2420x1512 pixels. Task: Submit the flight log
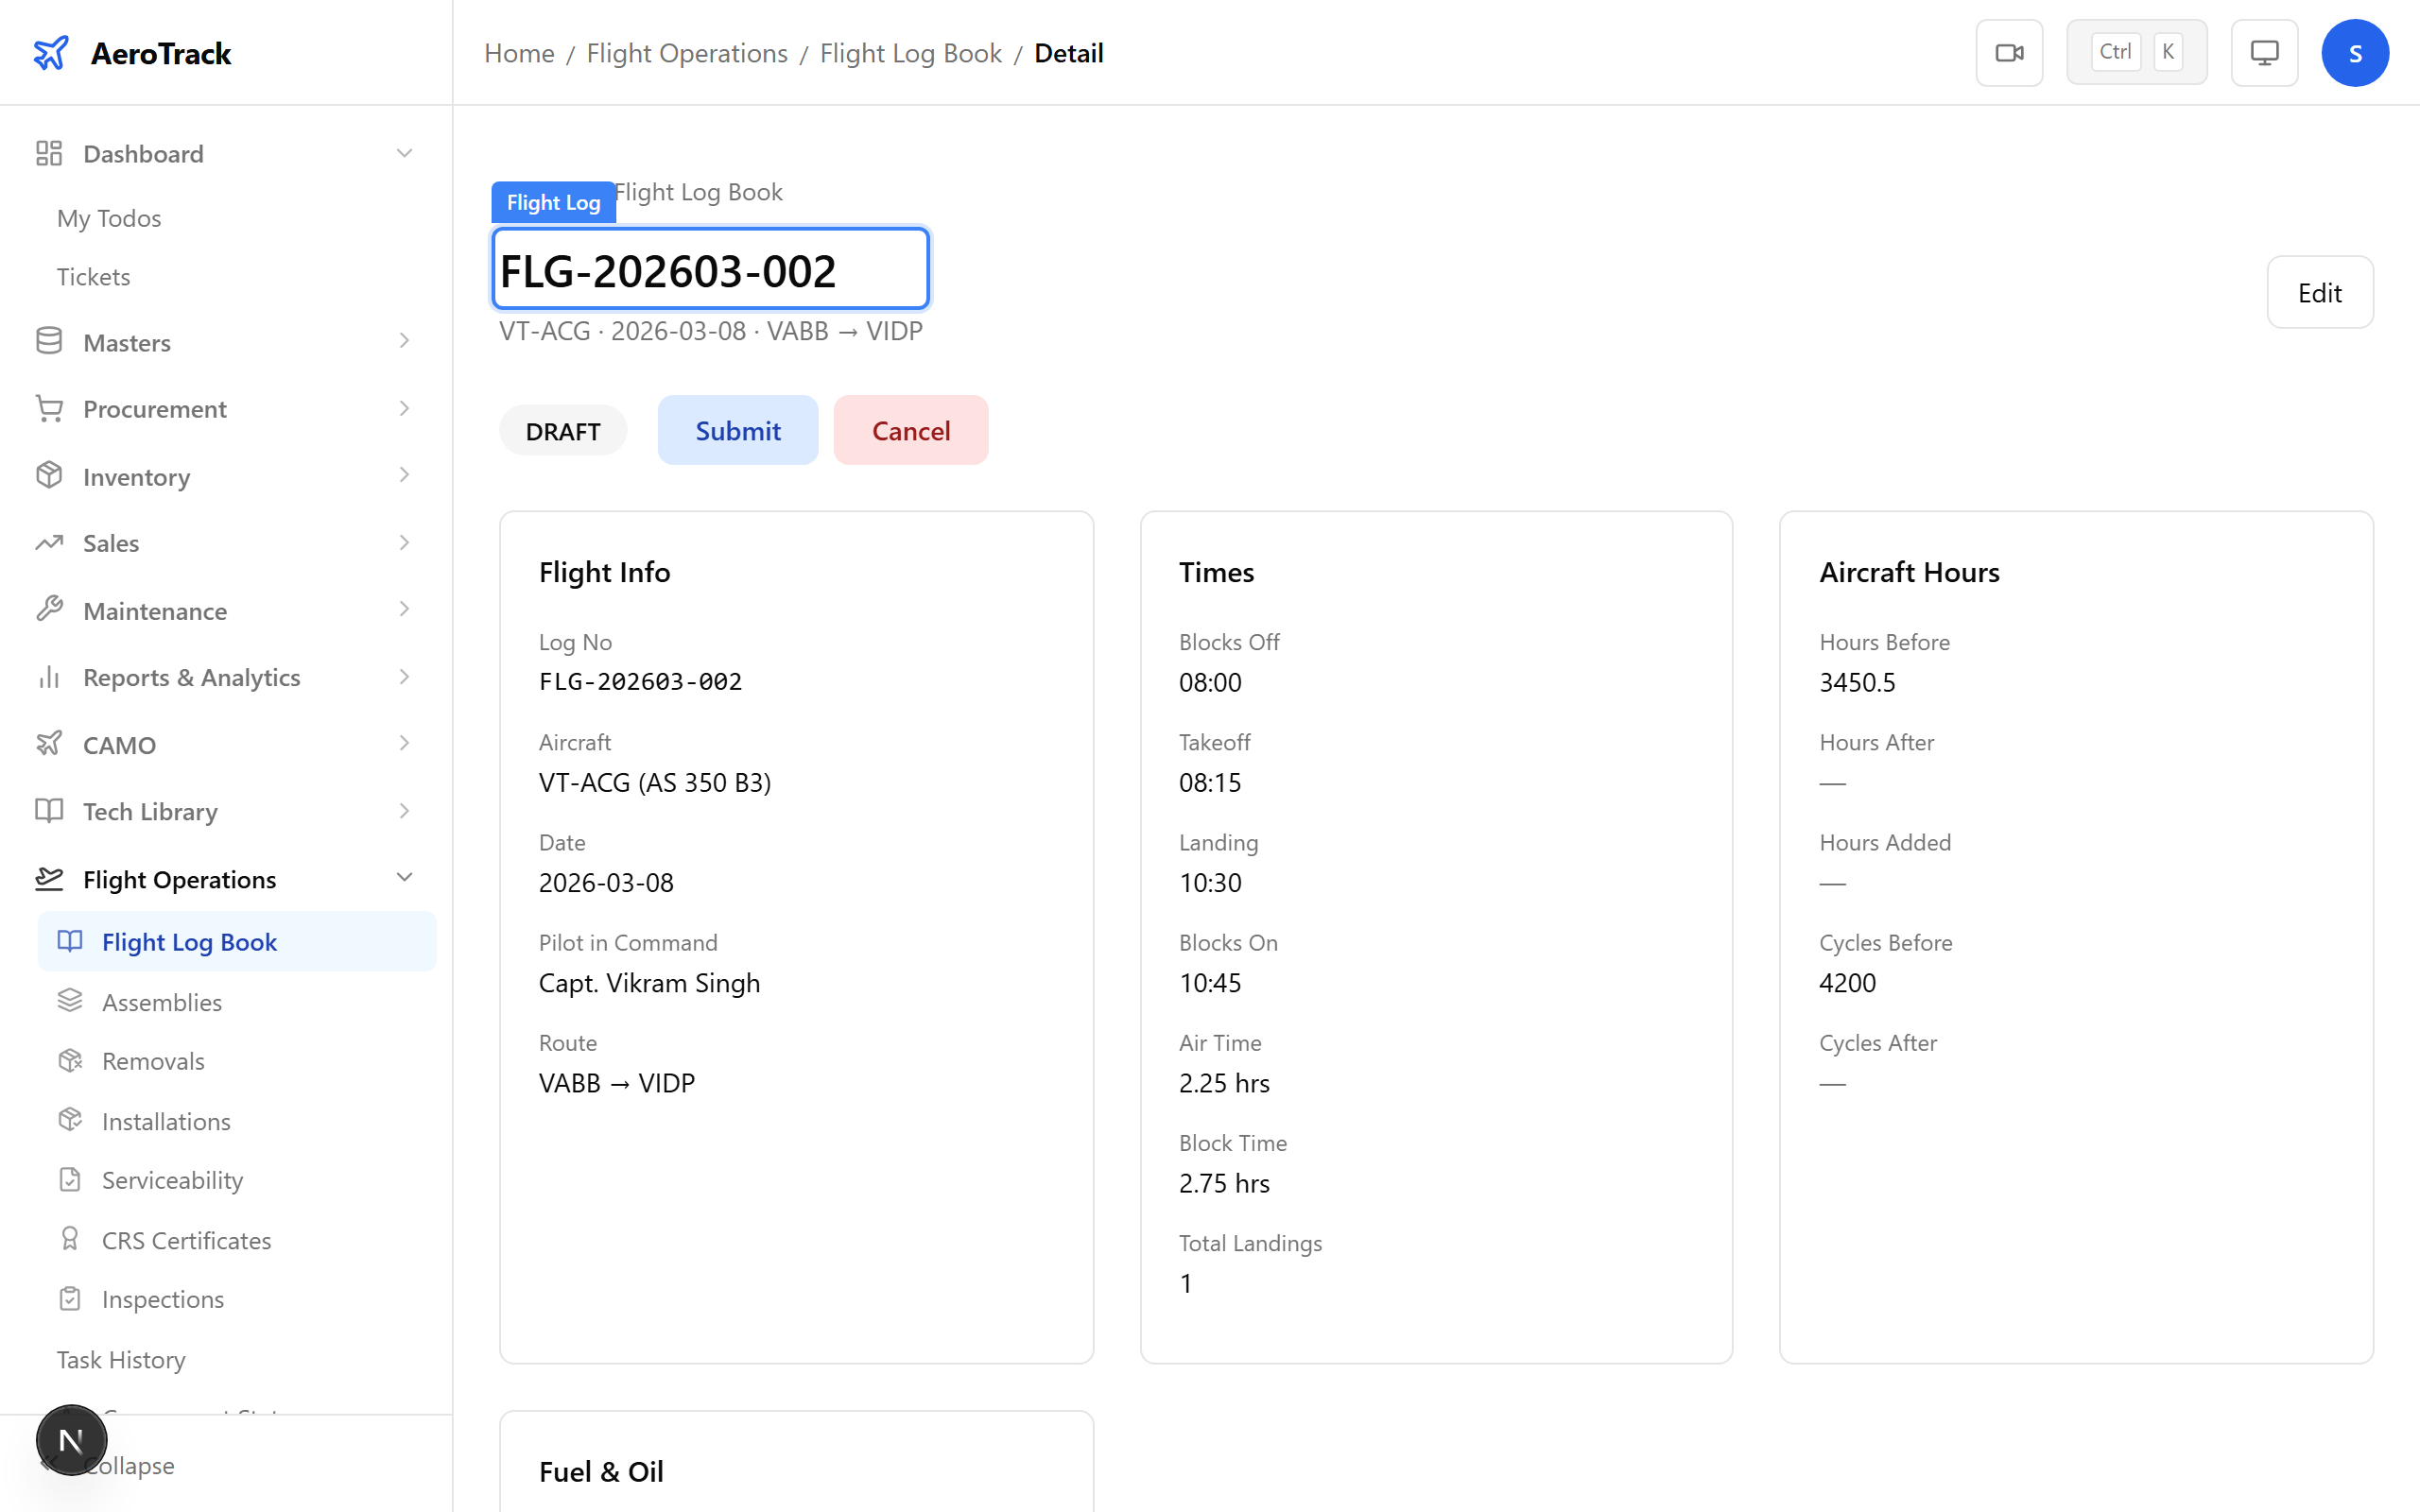pos(737,430)
